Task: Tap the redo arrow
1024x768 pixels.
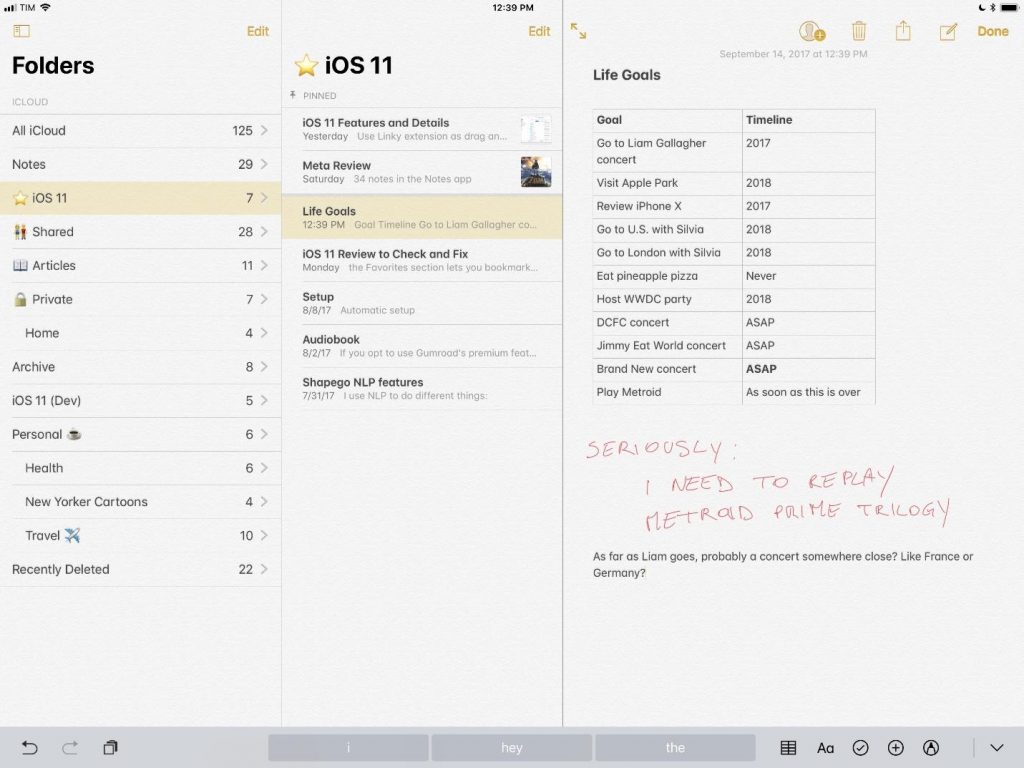Action: pyautogui.click(x=70, y=747)
